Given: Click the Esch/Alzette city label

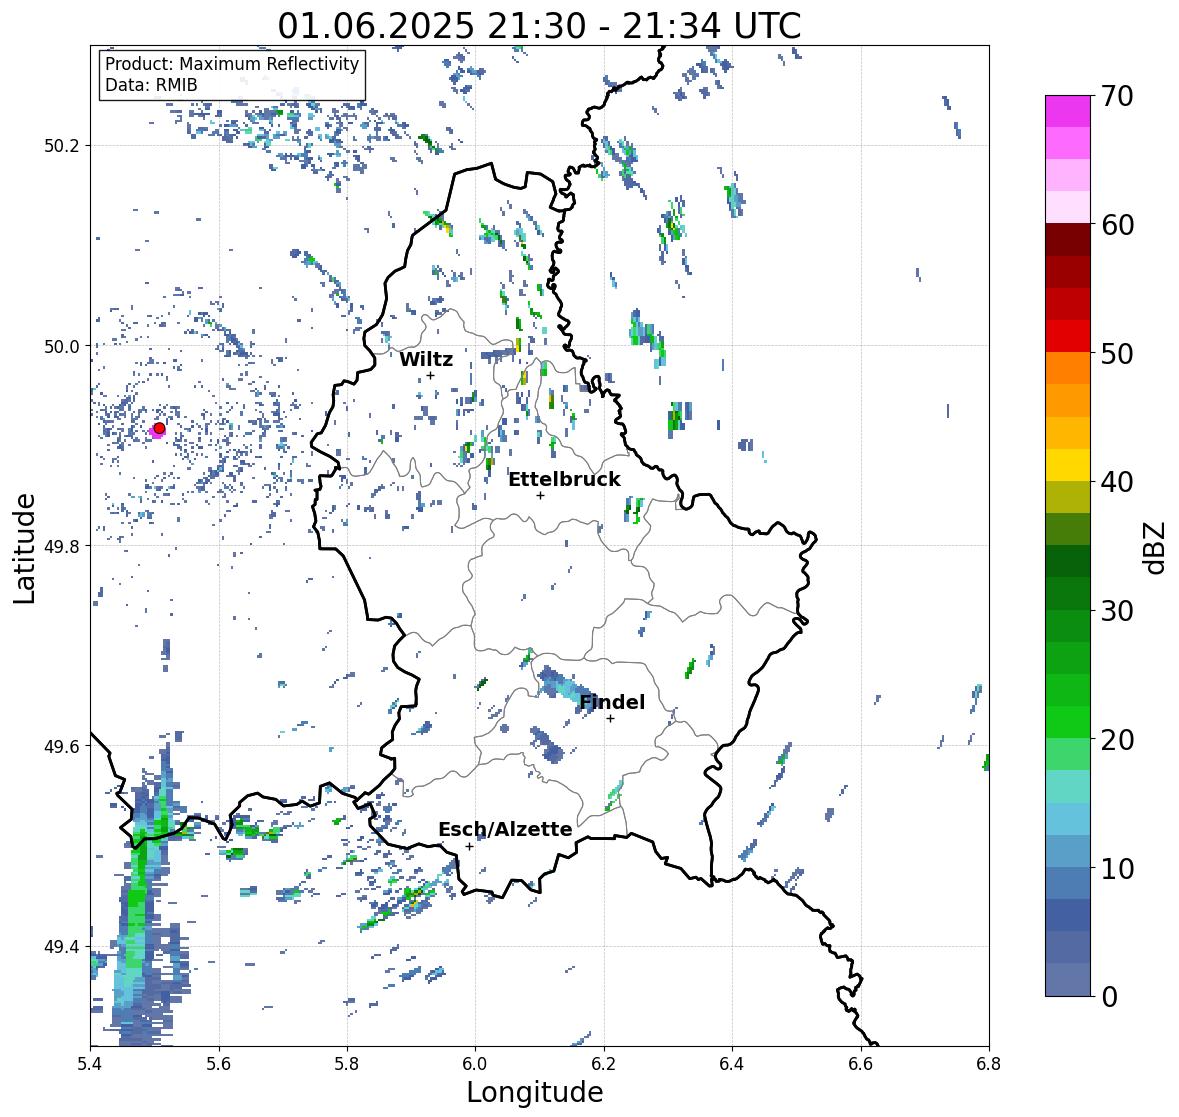Looking at the screenshot, I should [x=505, y=829].
